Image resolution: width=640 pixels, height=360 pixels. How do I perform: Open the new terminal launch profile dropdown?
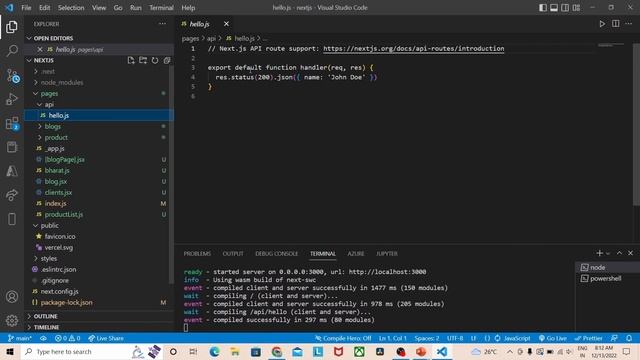click(x=608, y=253)
